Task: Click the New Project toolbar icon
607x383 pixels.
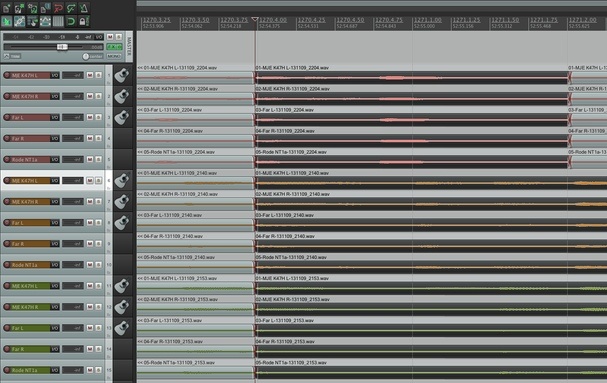Action: point(7,8)
